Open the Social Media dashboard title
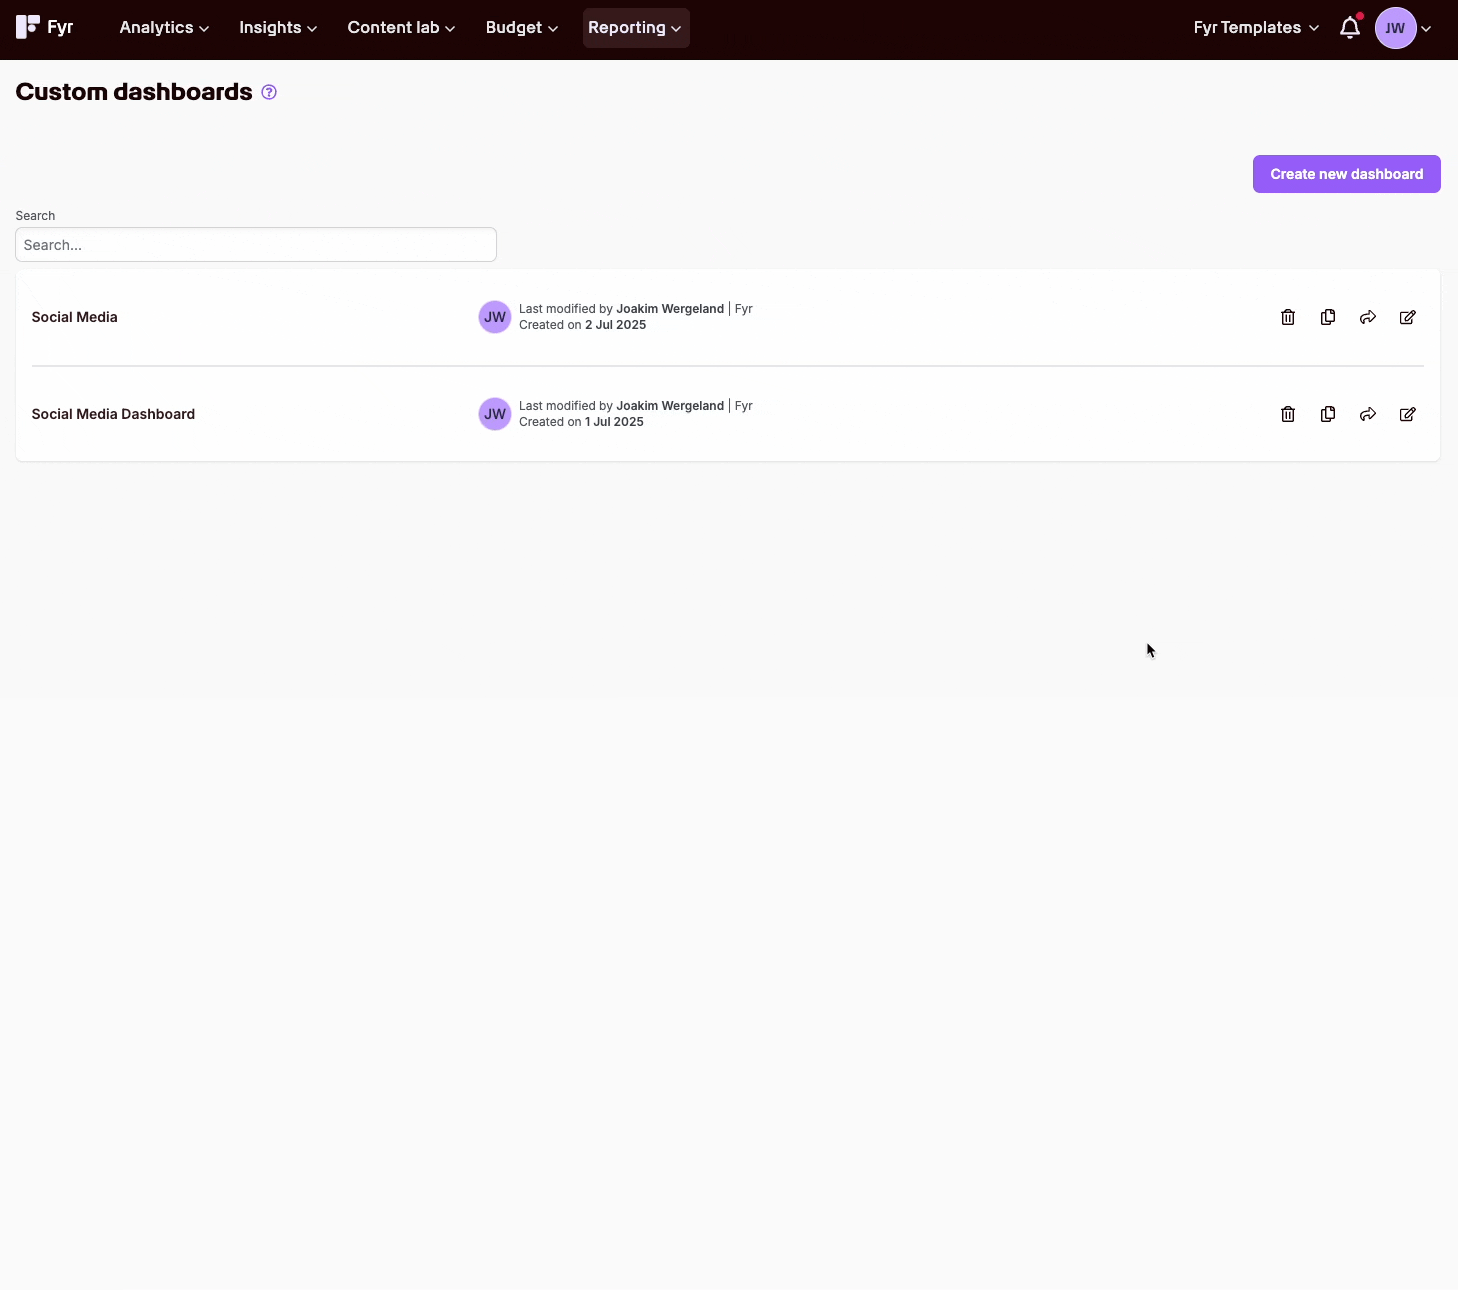Viewport: 1458px width, 1290px height. pos(75,317)
